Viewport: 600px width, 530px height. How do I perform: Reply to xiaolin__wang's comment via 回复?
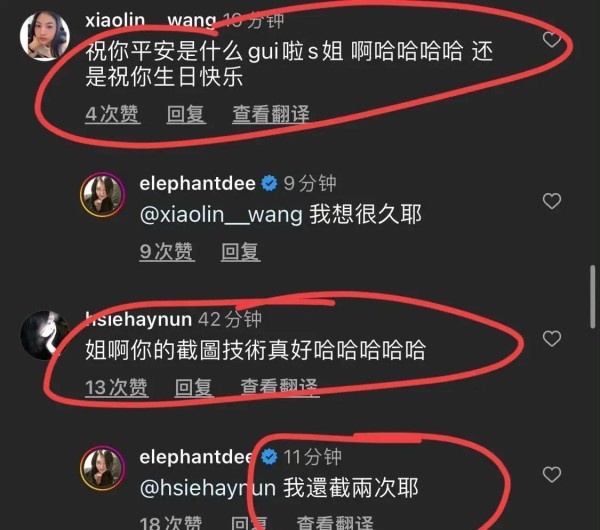186,114
